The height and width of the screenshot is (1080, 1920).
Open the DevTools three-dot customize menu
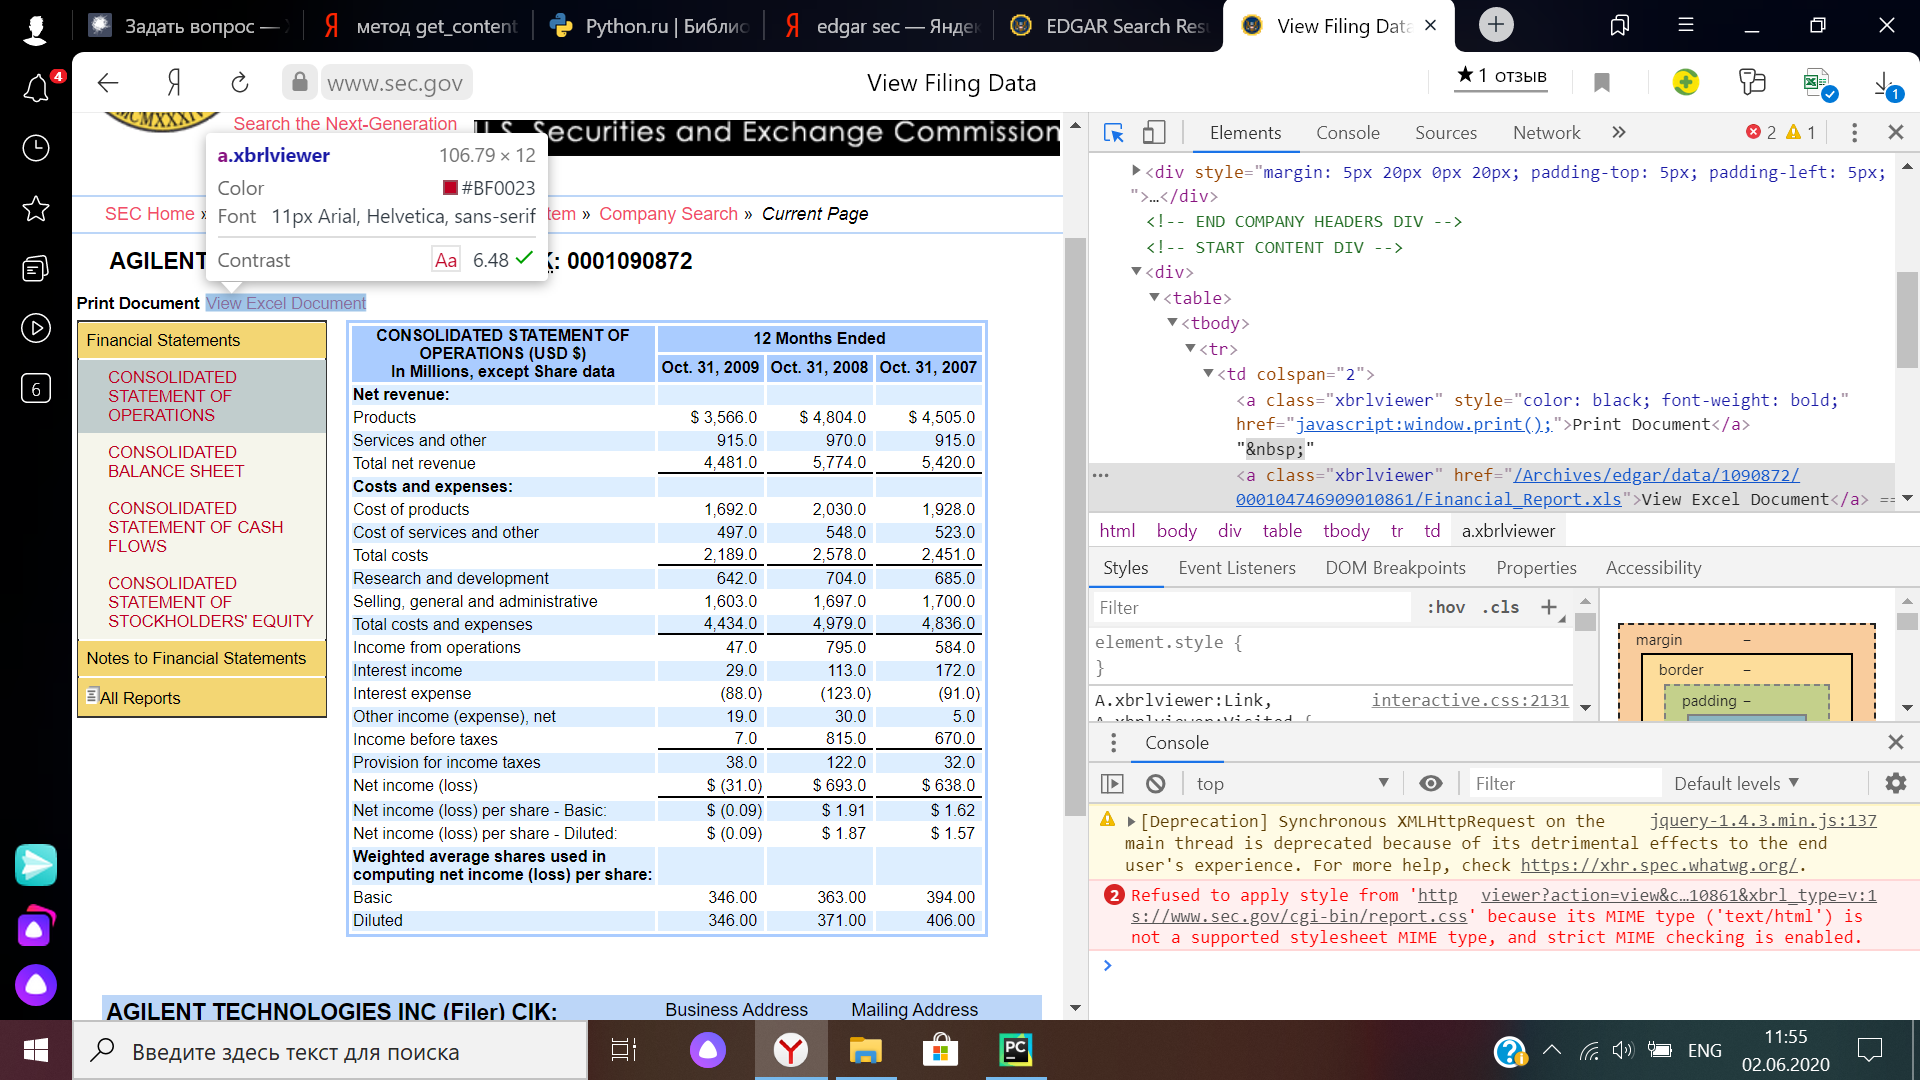tap(1854, 133)
